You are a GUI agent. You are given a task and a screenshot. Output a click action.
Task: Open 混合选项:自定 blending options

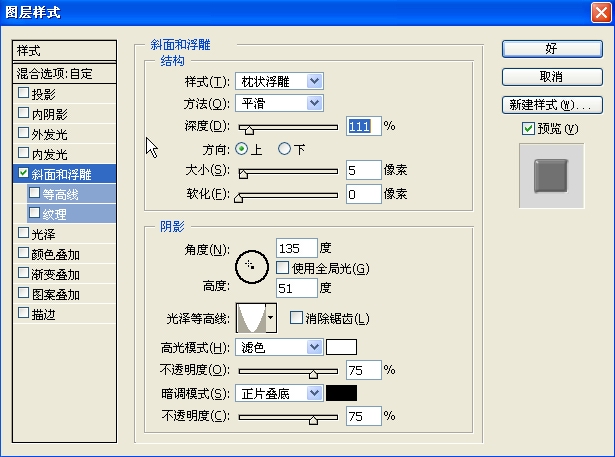[x=64, y=73]
